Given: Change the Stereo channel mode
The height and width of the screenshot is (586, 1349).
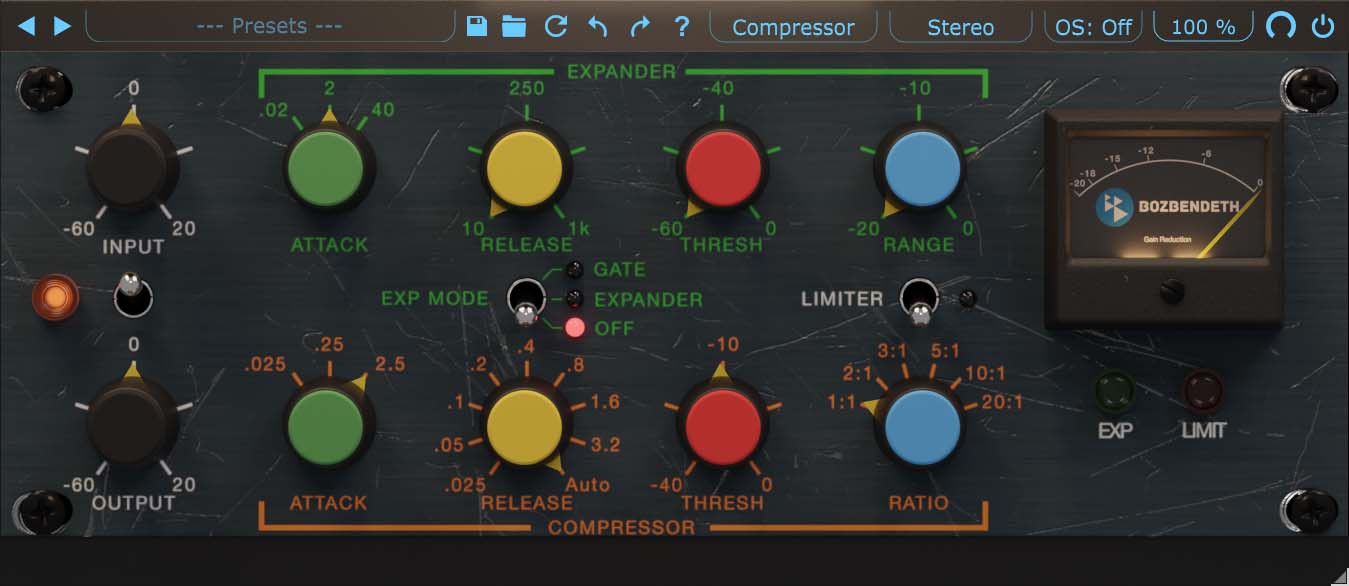Looking at the screenshot, I should [959, 27].
